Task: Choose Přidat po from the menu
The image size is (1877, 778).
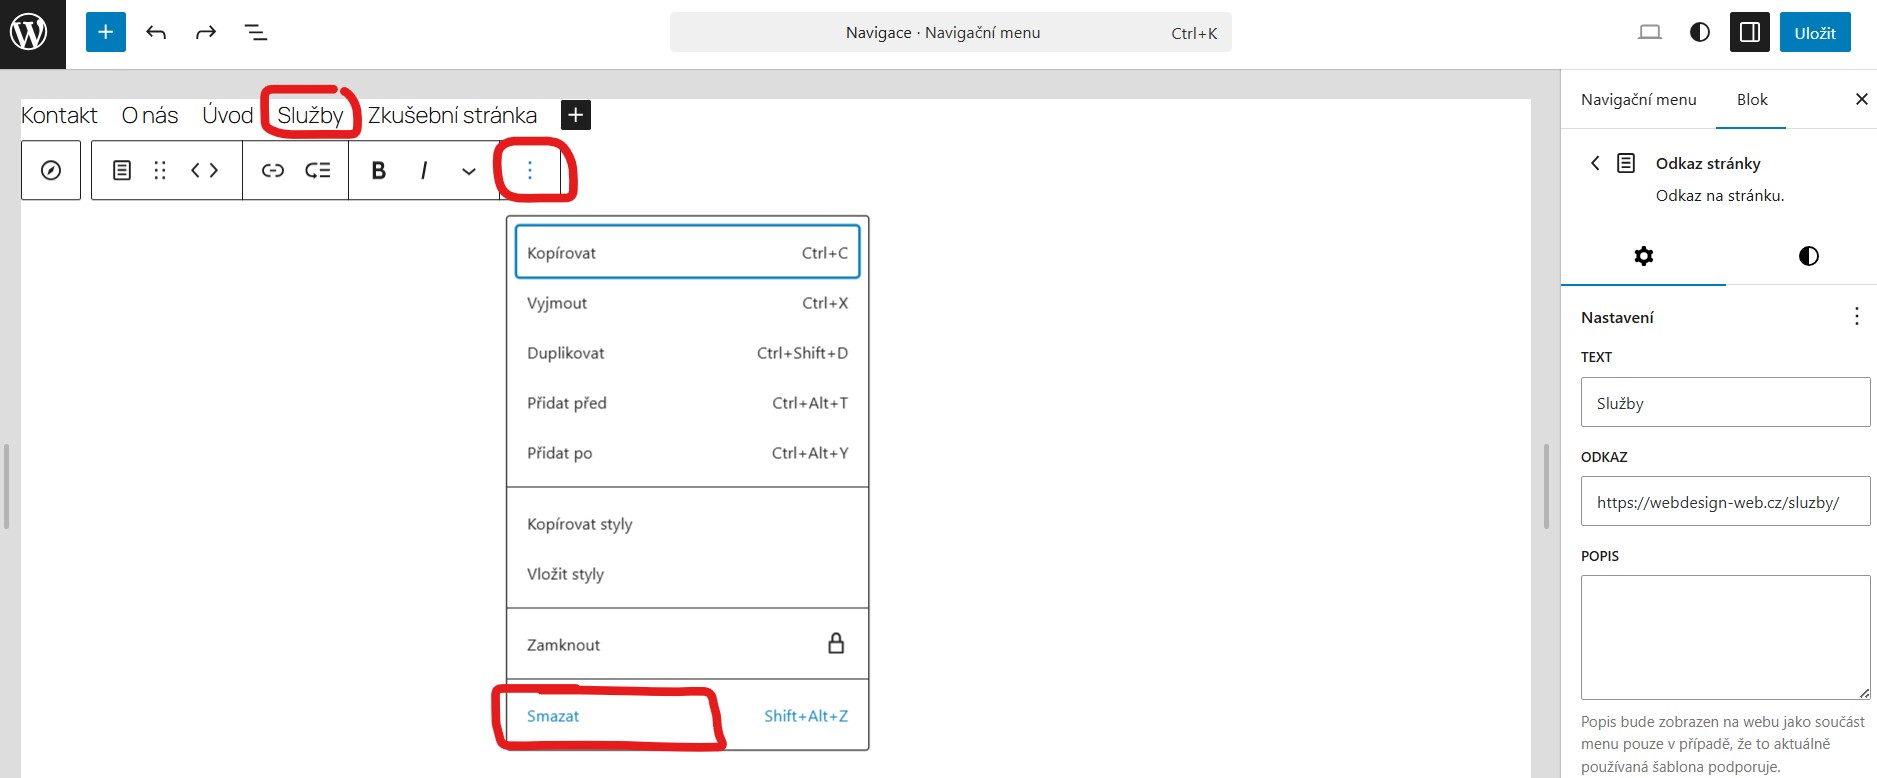Action: pyautogui.click(x=688, y=453)
